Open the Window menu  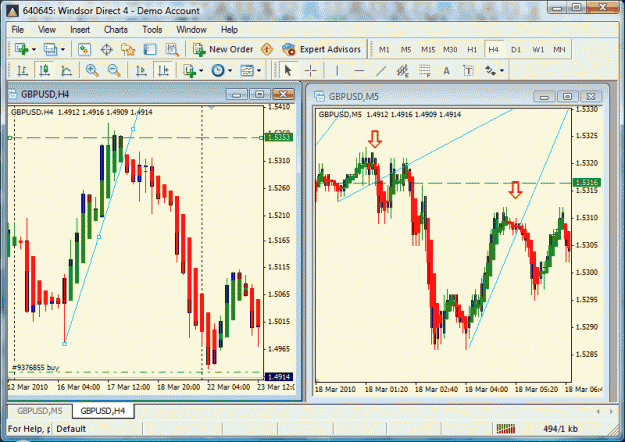pos(191,29)
